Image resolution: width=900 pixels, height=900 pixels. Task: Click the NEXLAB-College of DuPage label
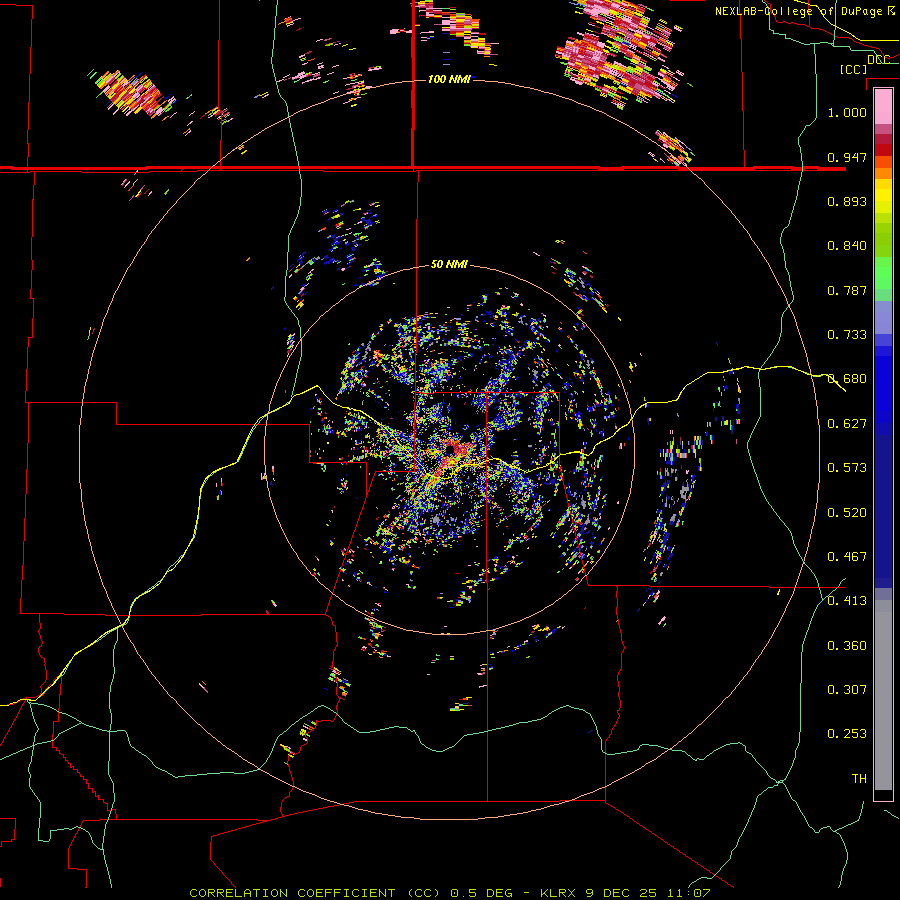point(800,11)
